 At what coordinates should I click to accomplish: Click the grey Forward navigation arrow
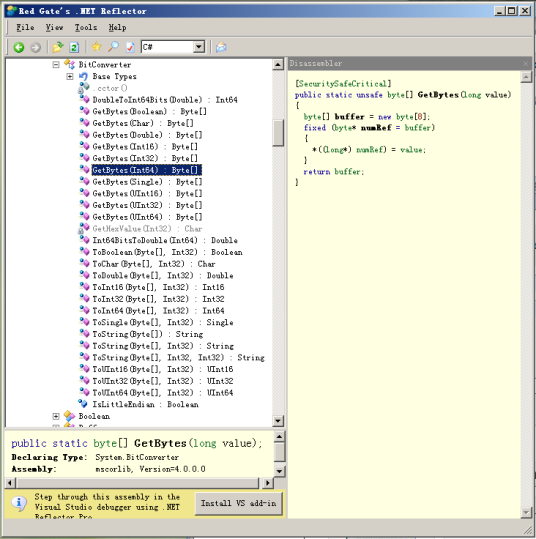click(x=35, y=47)
